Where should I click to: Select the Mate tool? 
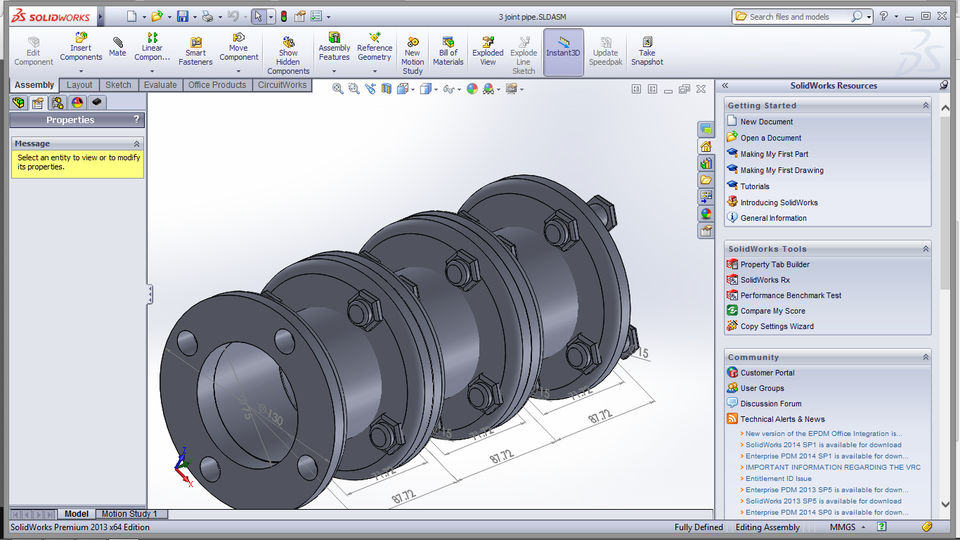(117, 47)
